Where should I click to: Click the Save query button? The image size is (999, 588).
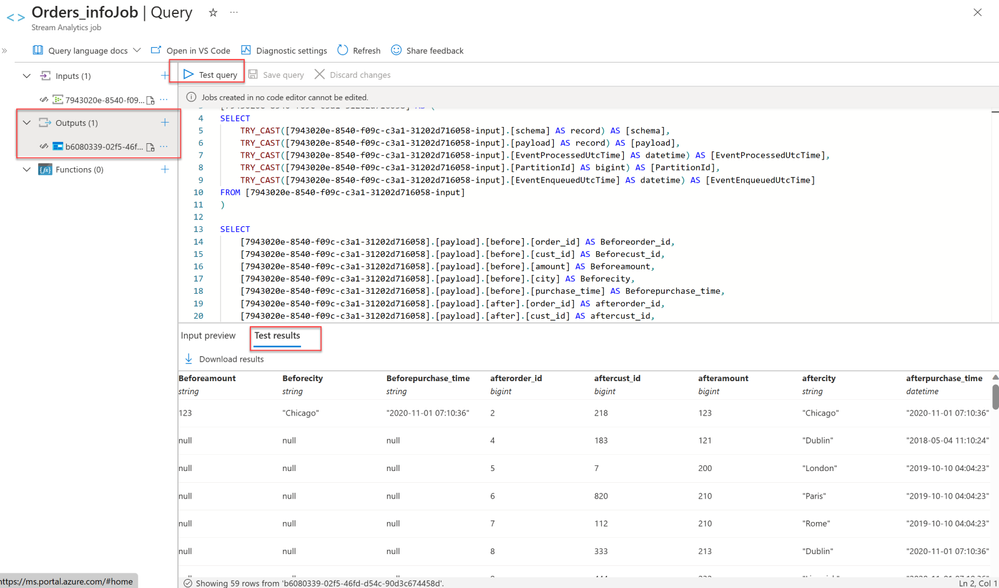point(276,75)
